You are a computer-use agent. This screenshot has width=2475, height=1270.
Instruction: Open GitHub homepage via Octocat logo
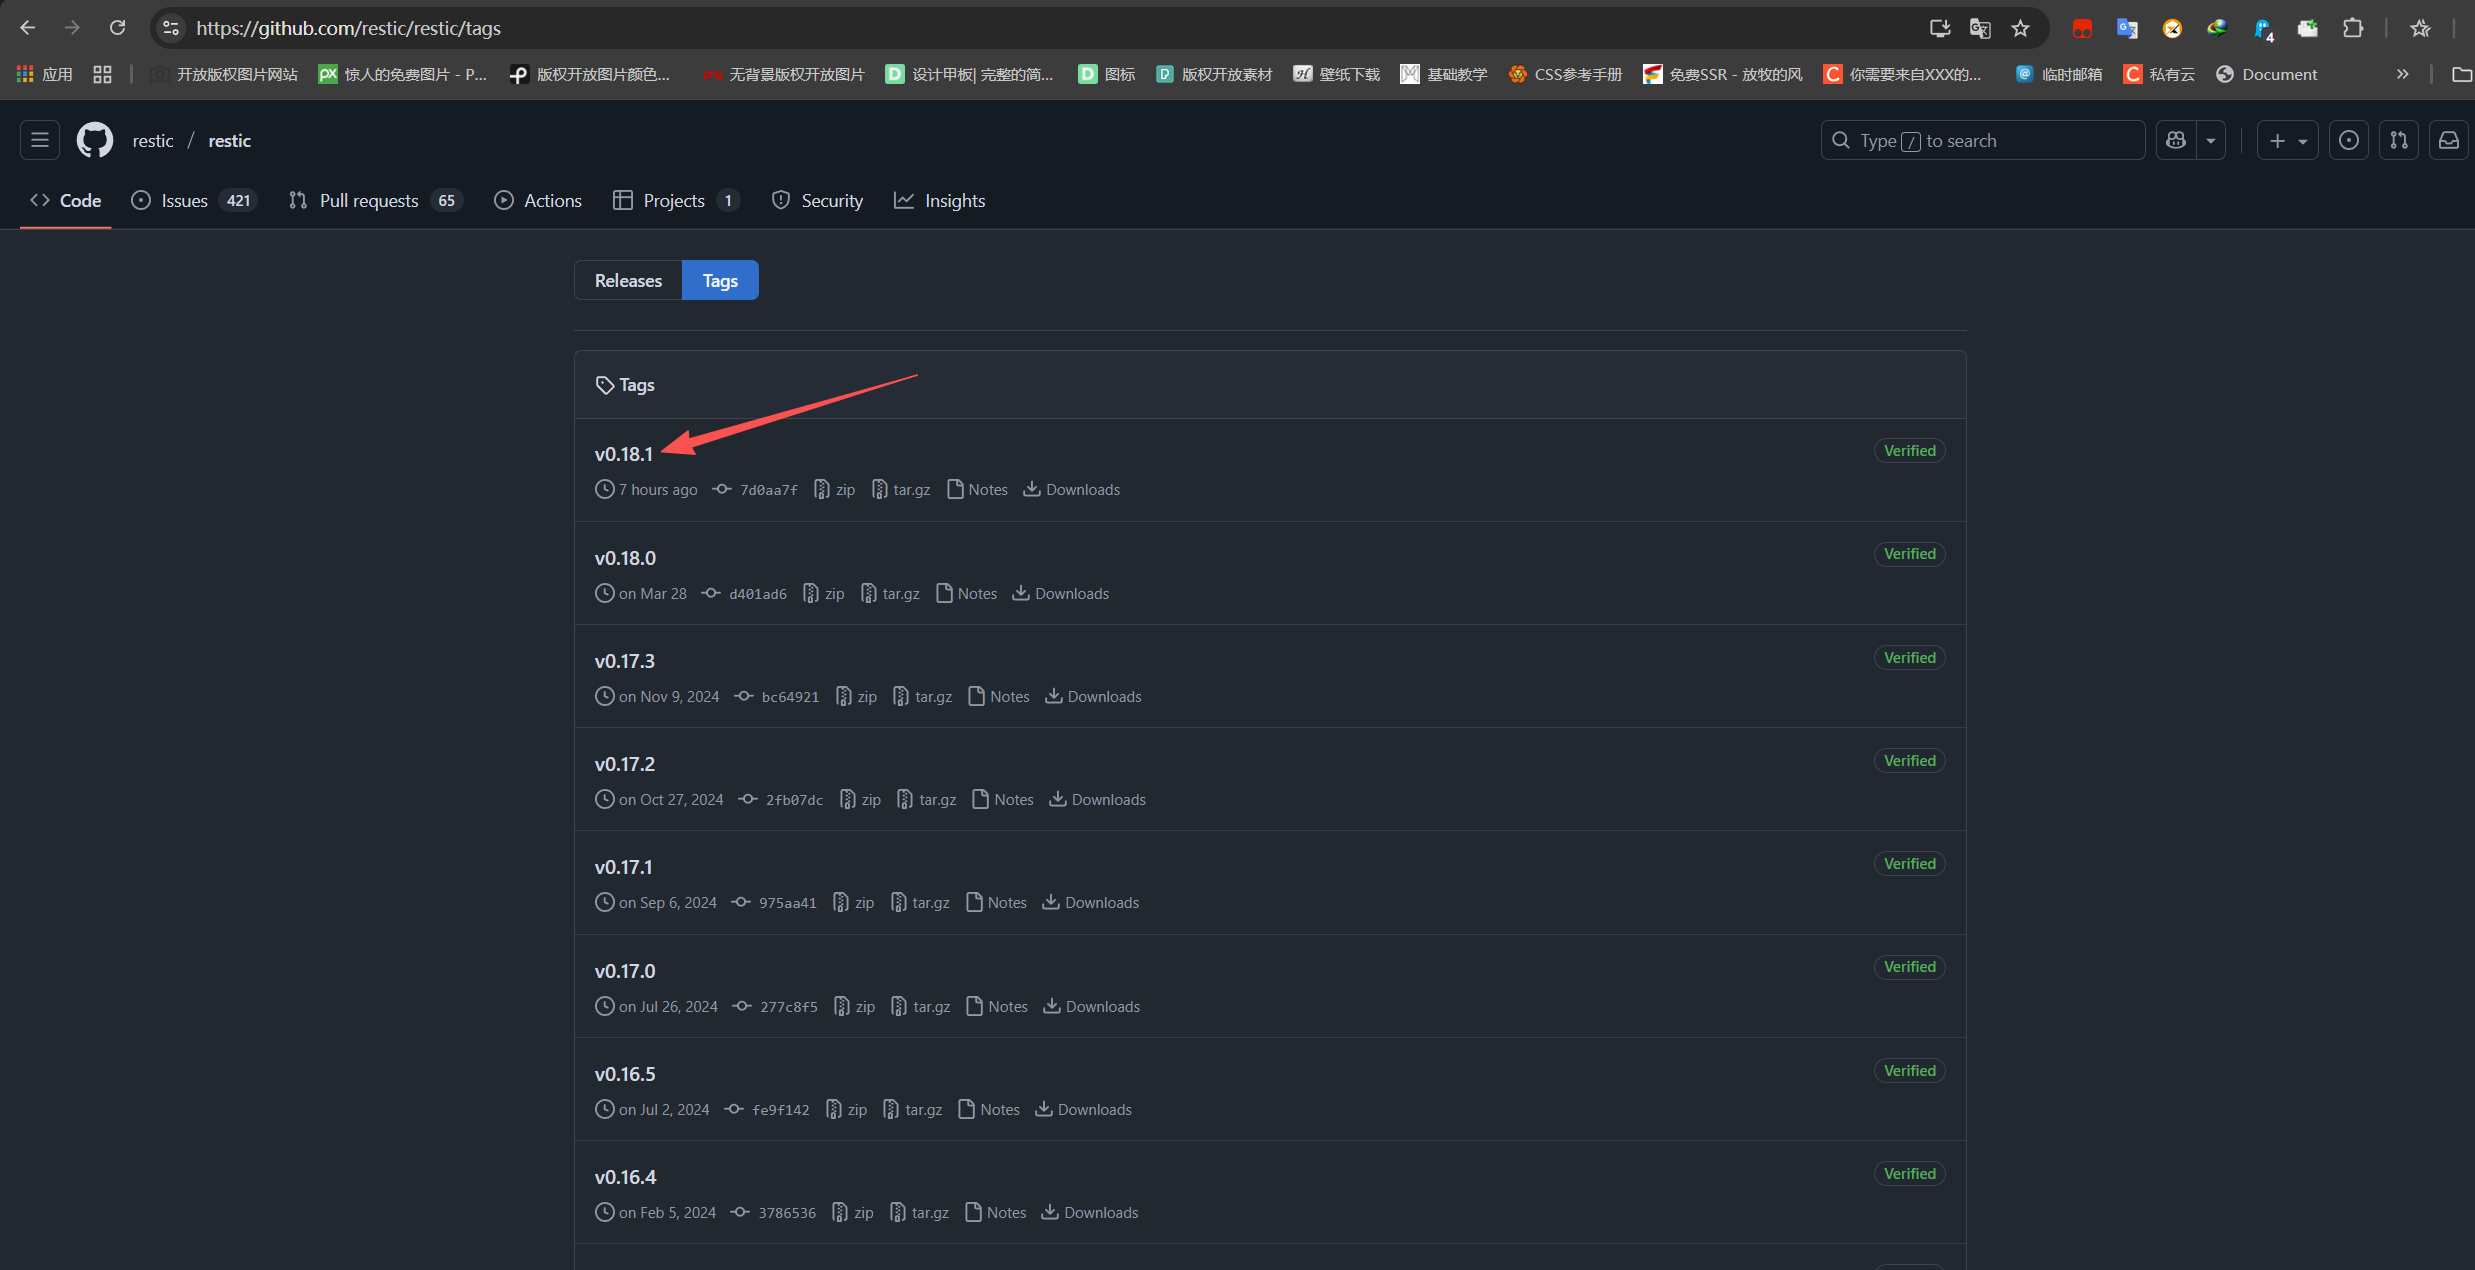(95, 140)
